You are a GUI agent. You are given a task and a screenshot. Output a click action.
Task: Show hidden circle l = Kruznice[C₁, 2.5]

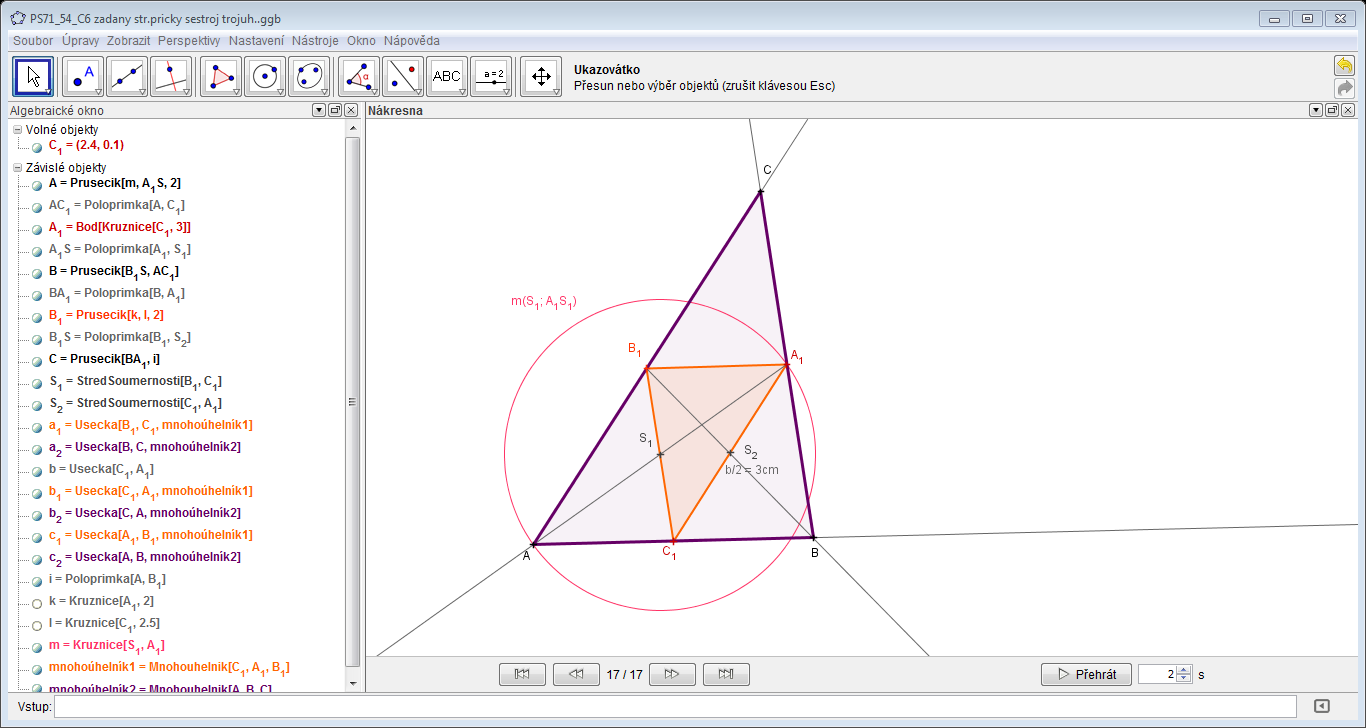37,624
